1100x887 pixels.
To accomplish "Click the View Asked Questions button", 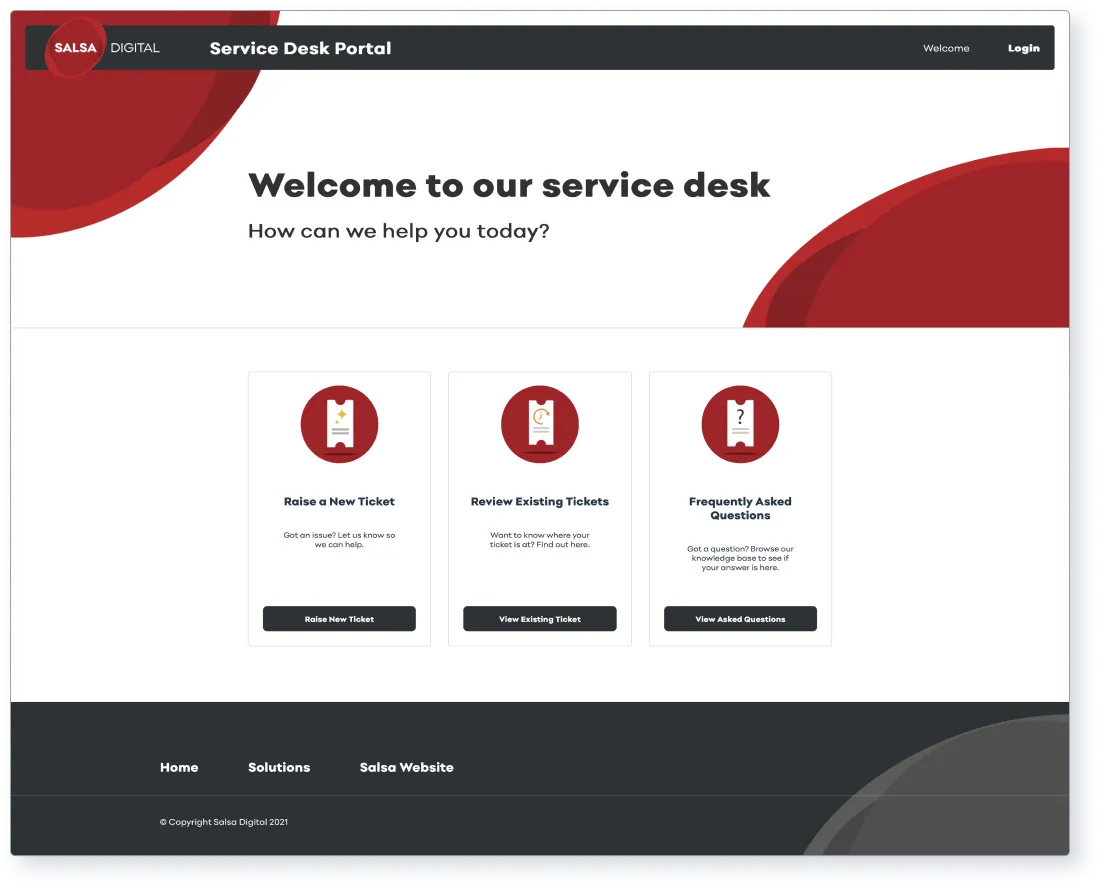I will pos(739,618).
